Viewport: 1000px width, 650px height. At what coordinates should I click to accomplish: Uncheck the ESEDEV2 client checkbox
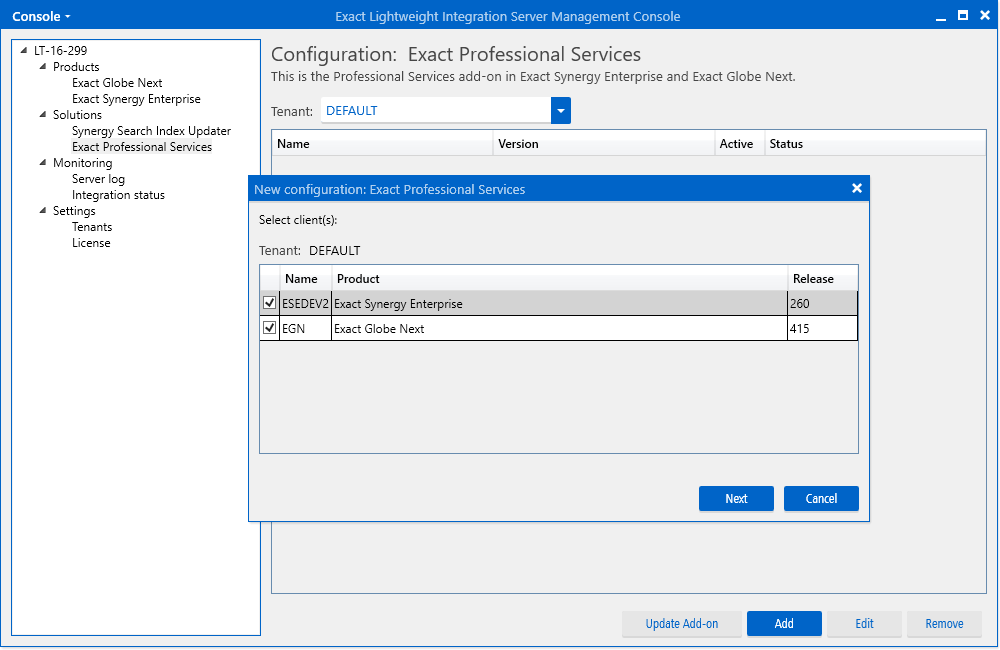coord(270,303)
